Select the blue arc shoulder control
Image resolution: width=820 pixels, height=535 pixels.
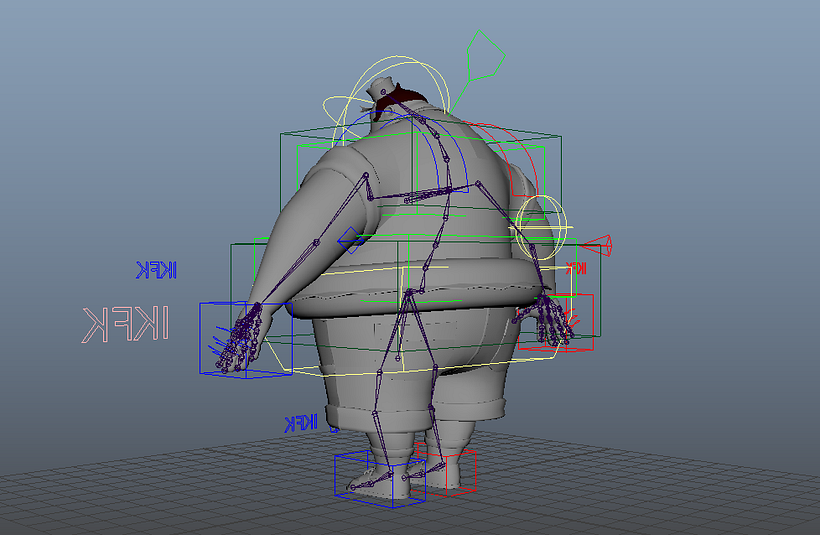[403, 152]
